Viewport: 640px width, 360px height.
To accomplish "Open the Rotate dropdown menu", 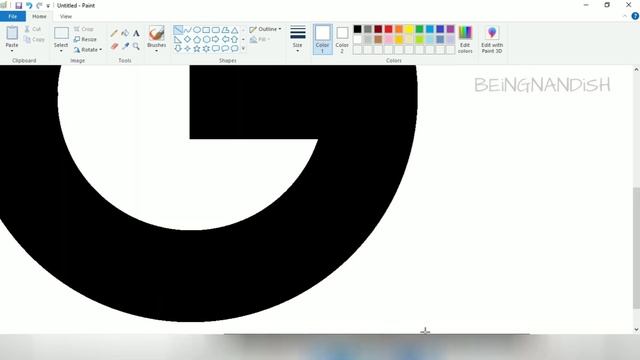I will (x=88, y=49).
